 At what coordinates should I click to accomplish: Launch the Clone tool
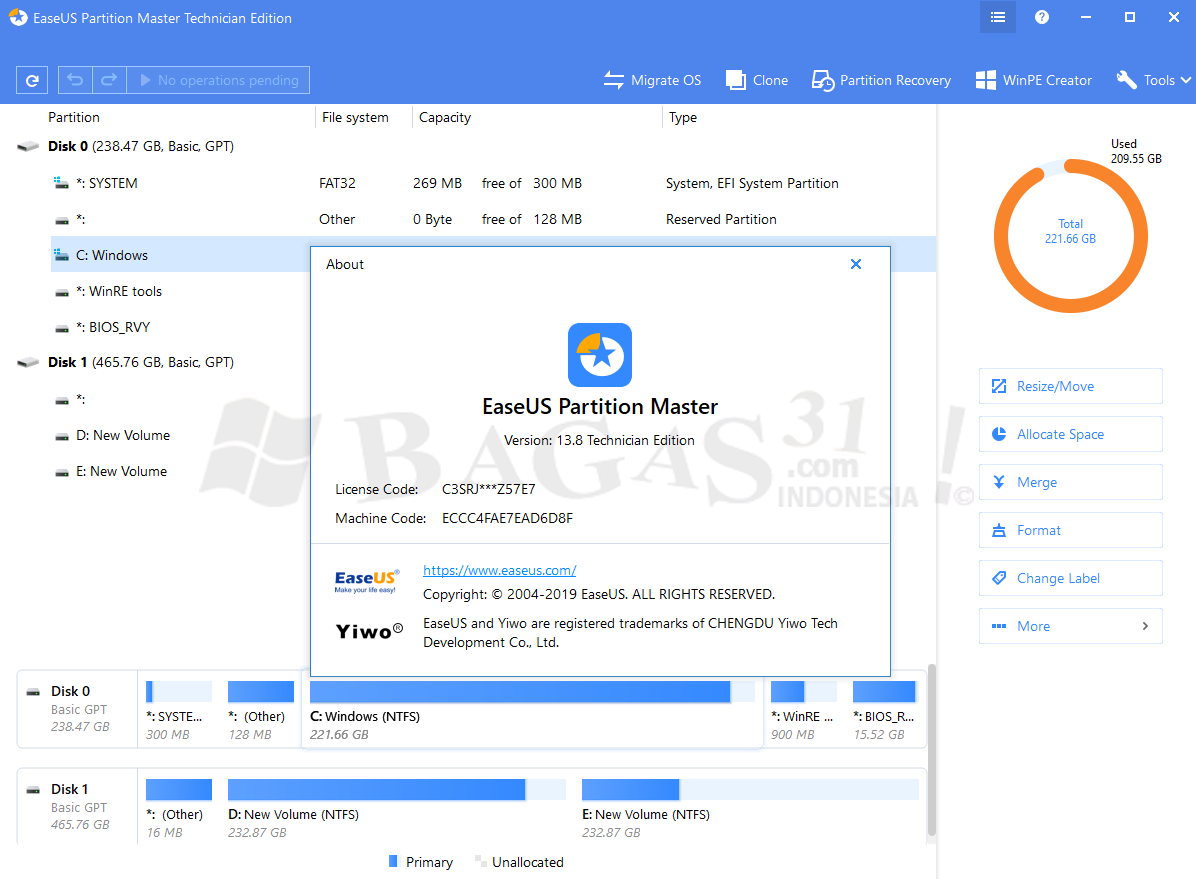(x=757, y=80)
